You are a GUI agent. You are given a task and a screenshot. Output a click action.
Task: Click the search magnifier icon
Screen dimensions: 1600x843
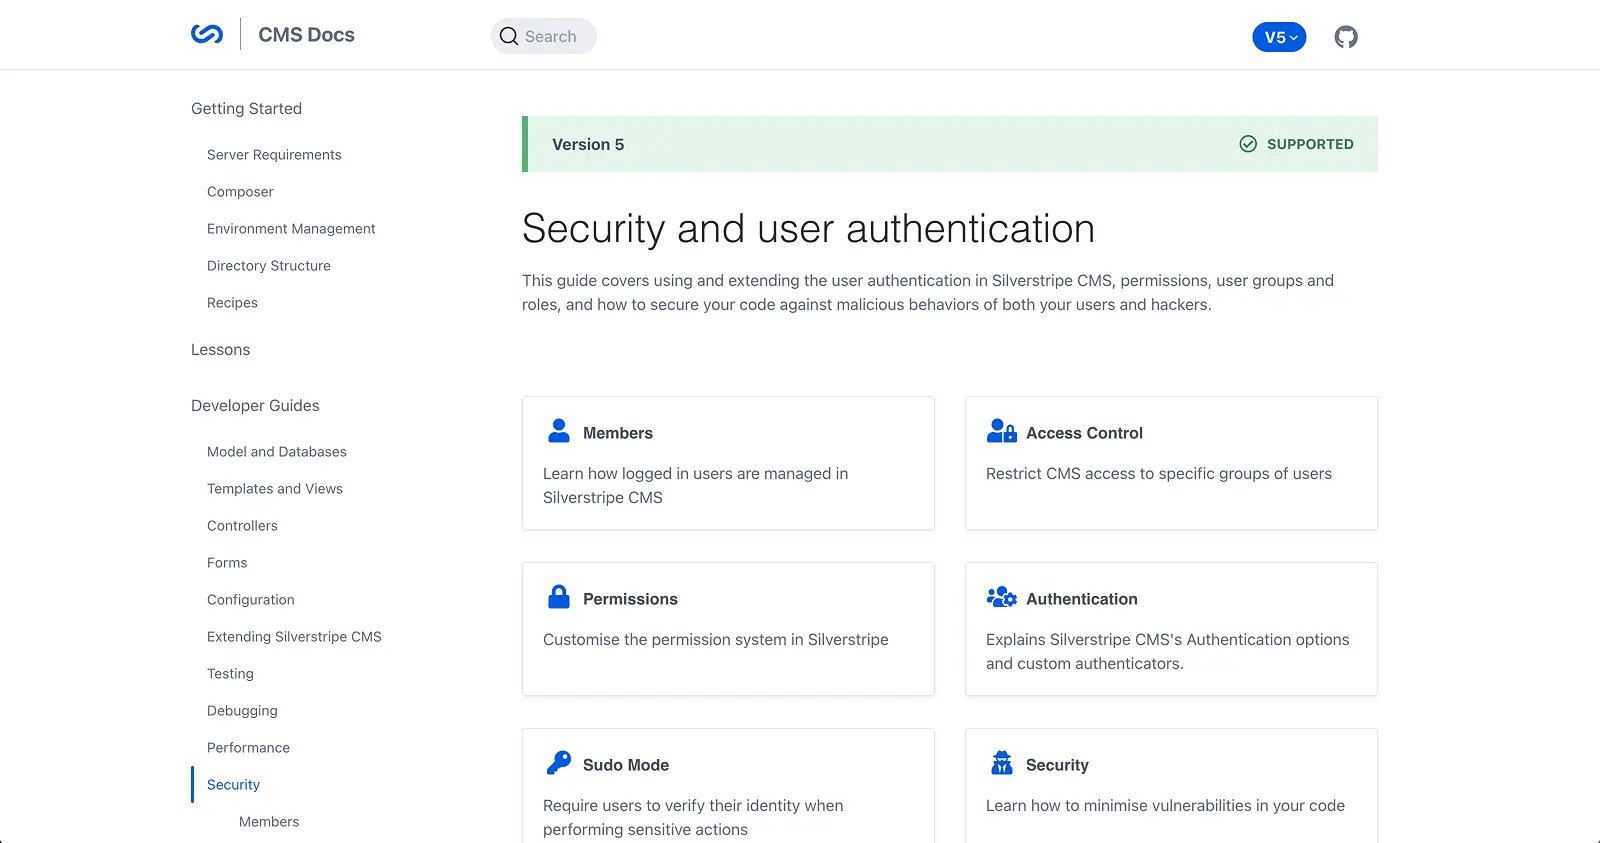click(509, 36)
